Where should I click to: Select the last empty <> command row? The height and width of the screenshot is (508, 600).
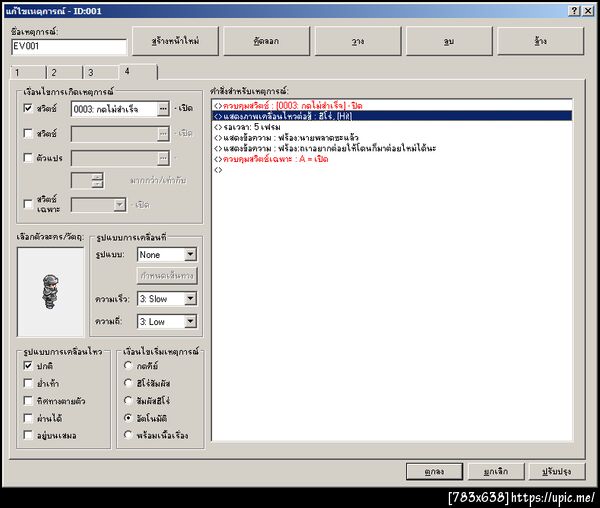tap(392, 169)
